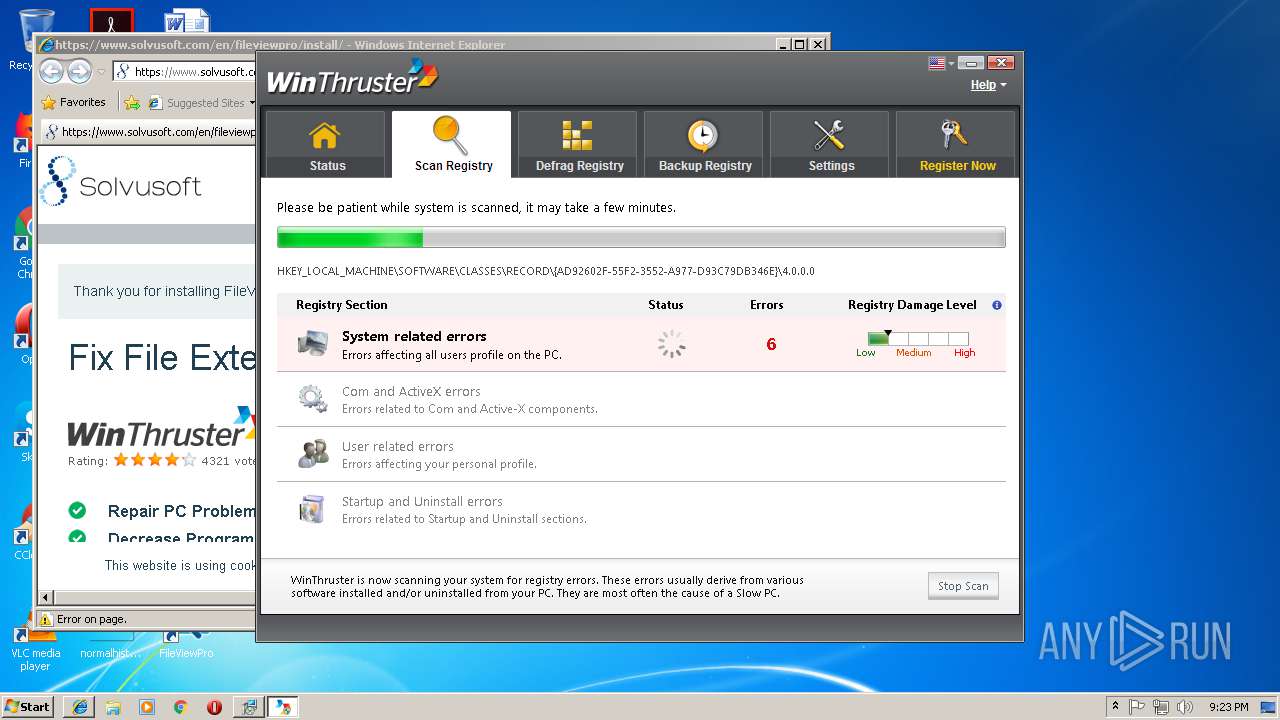Screen dimensions: 1280x720
Task: Click the Register Now tab
Action: pyautogui.click(x=955, y=144)
